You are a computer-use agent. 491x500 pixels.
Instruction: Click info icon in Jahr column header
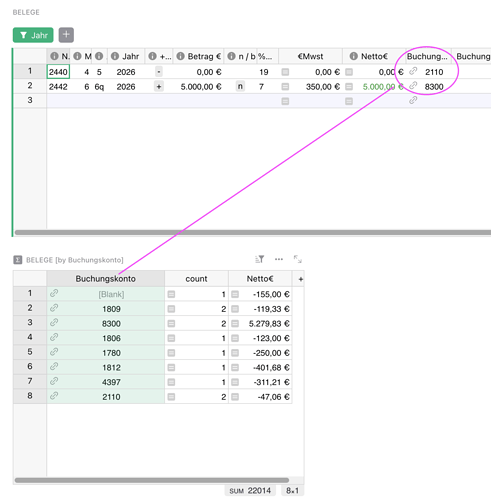[x=115, y=56]
